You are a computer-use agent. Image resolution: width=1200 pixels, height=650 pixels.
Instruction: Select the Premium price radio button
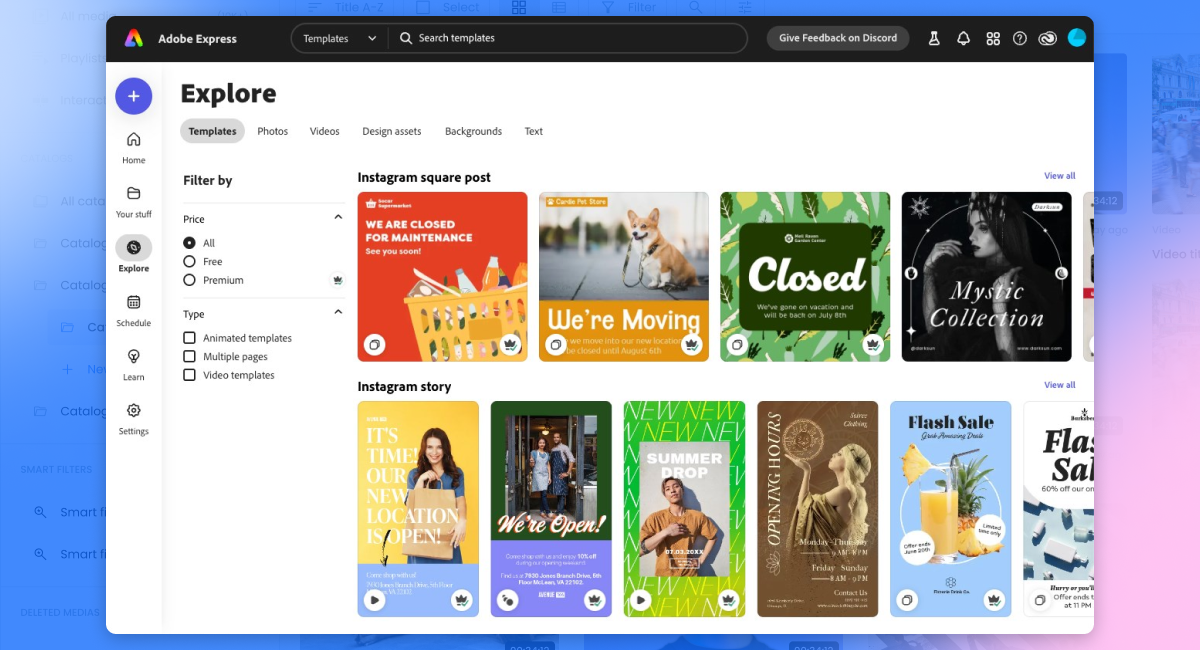click(189, 280)
